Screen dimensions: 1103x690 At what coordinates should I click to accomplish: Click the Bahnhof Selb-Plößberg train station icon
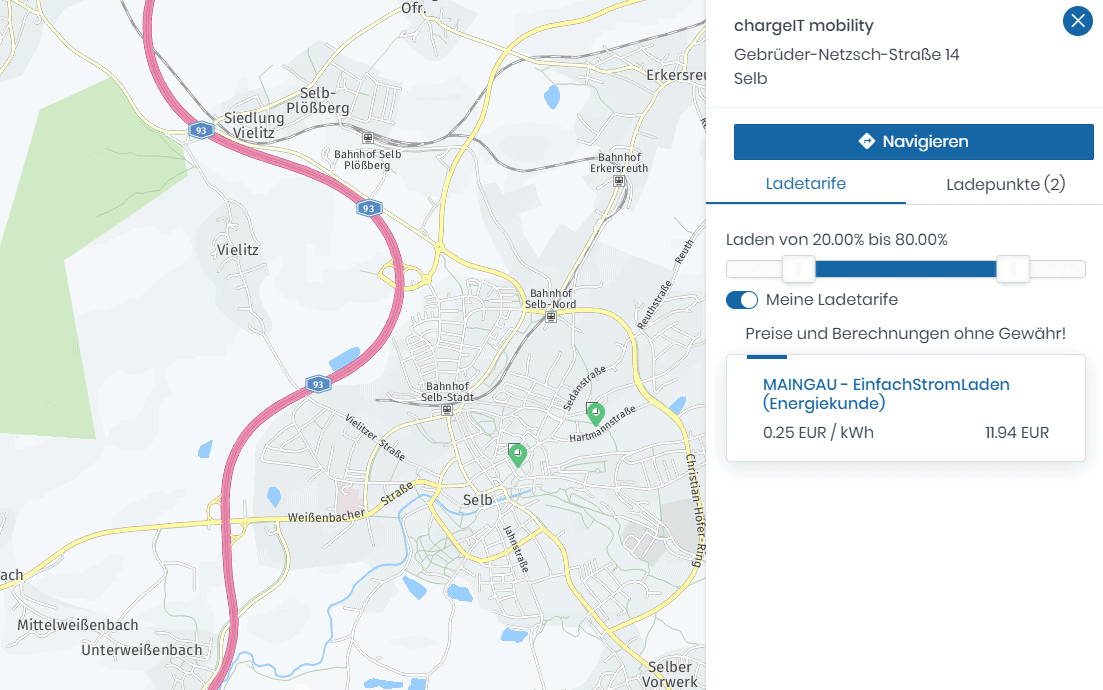point(368,138)
